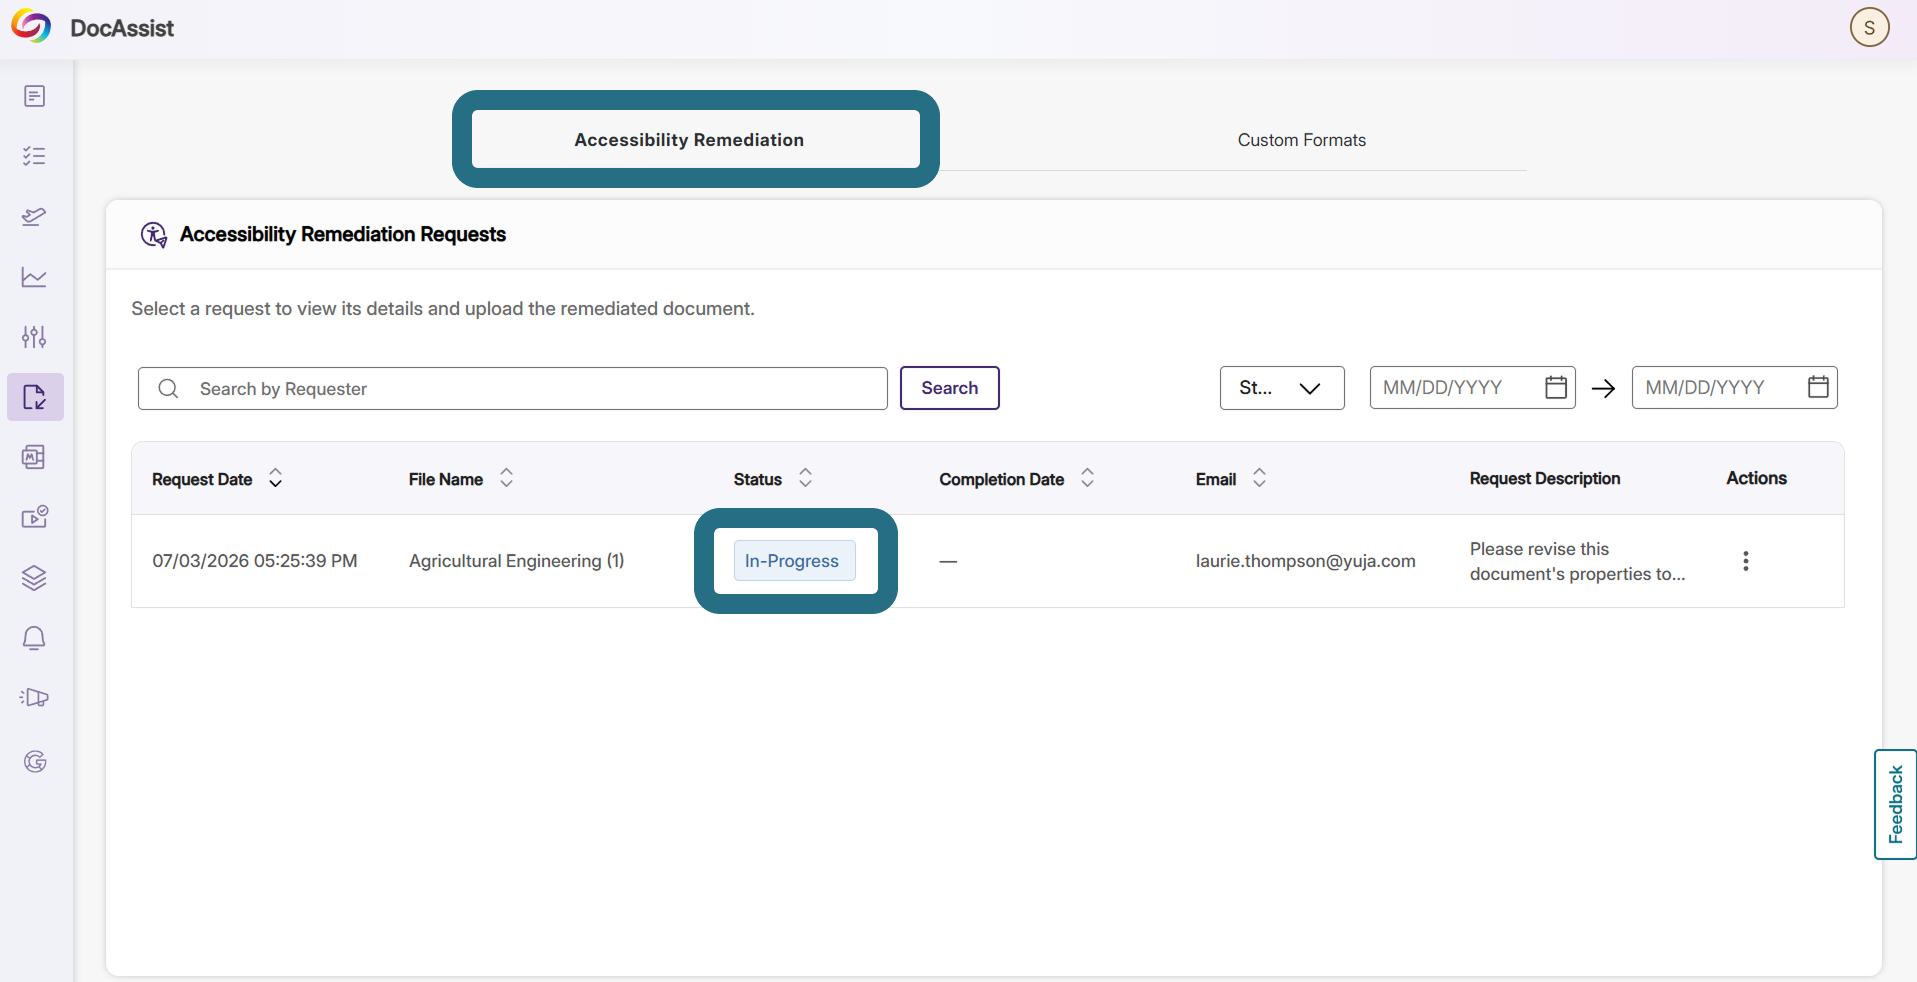
Task: Select the Accessibility Remediation tab
Action: [x=689, y=140]
